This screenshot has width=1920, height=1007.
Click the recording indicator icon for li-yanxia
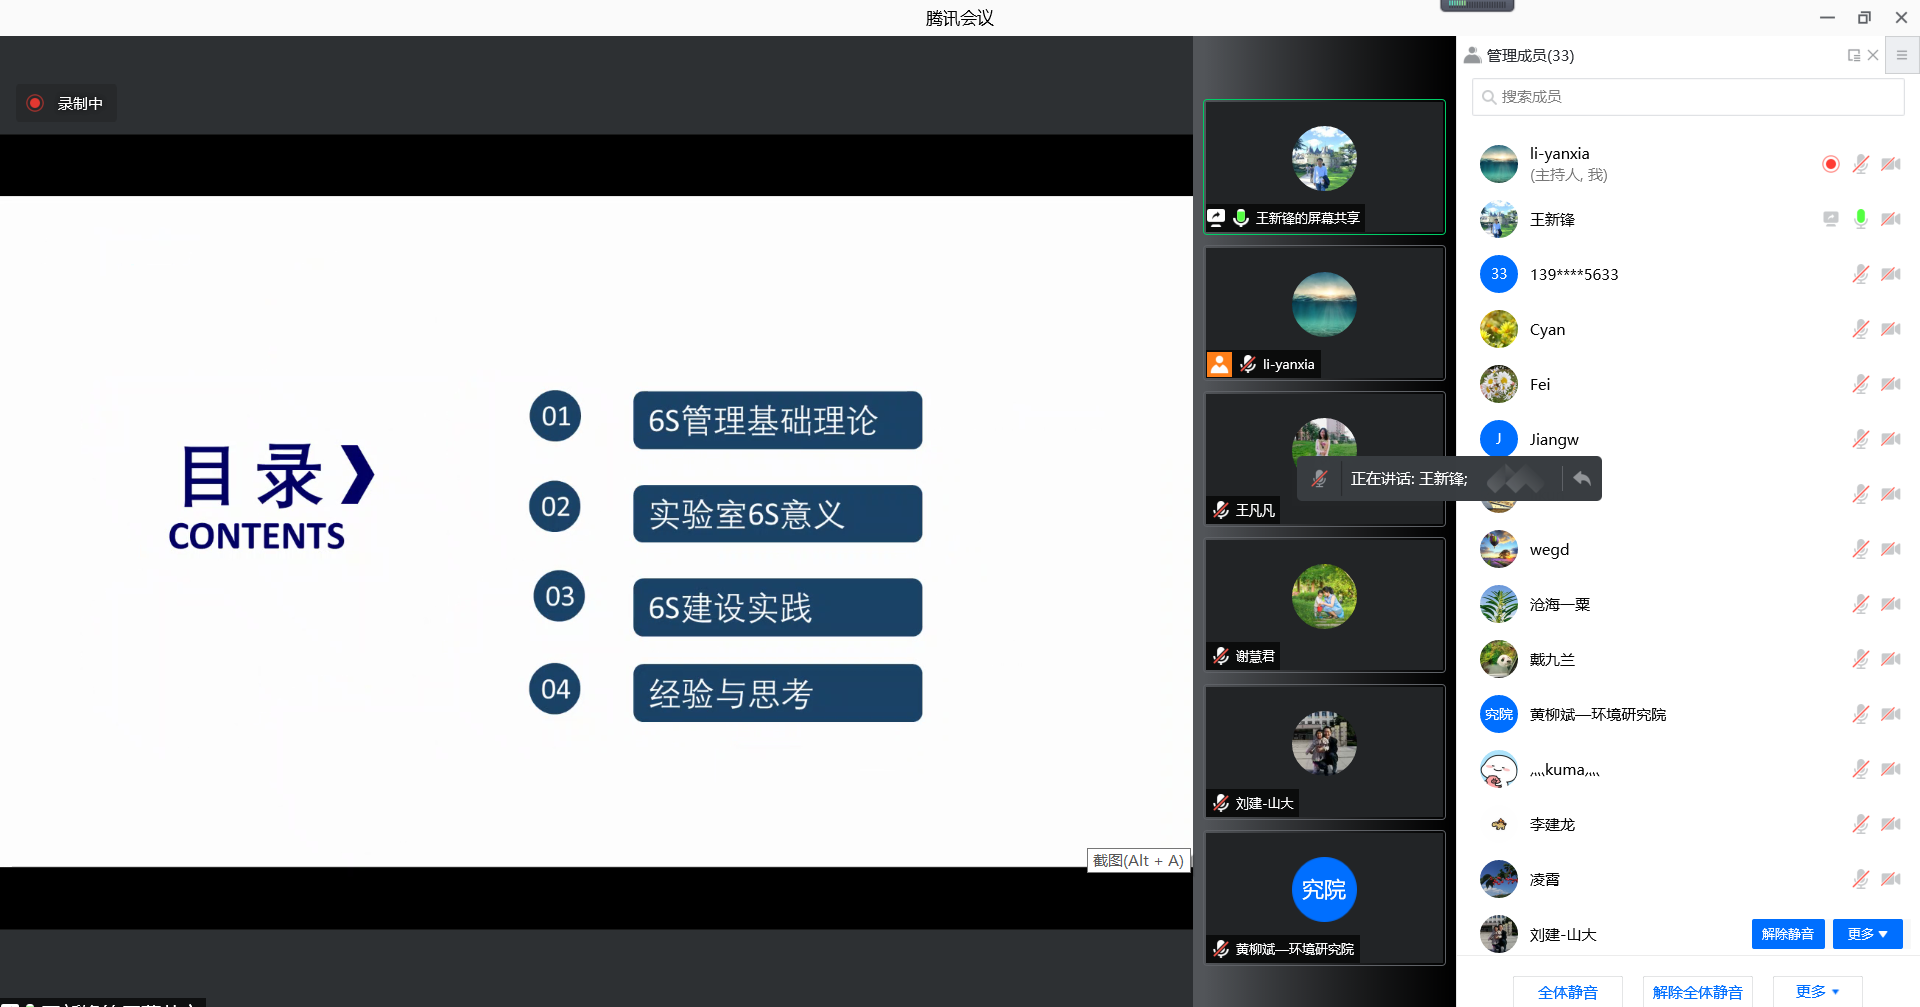[1830, 164]
